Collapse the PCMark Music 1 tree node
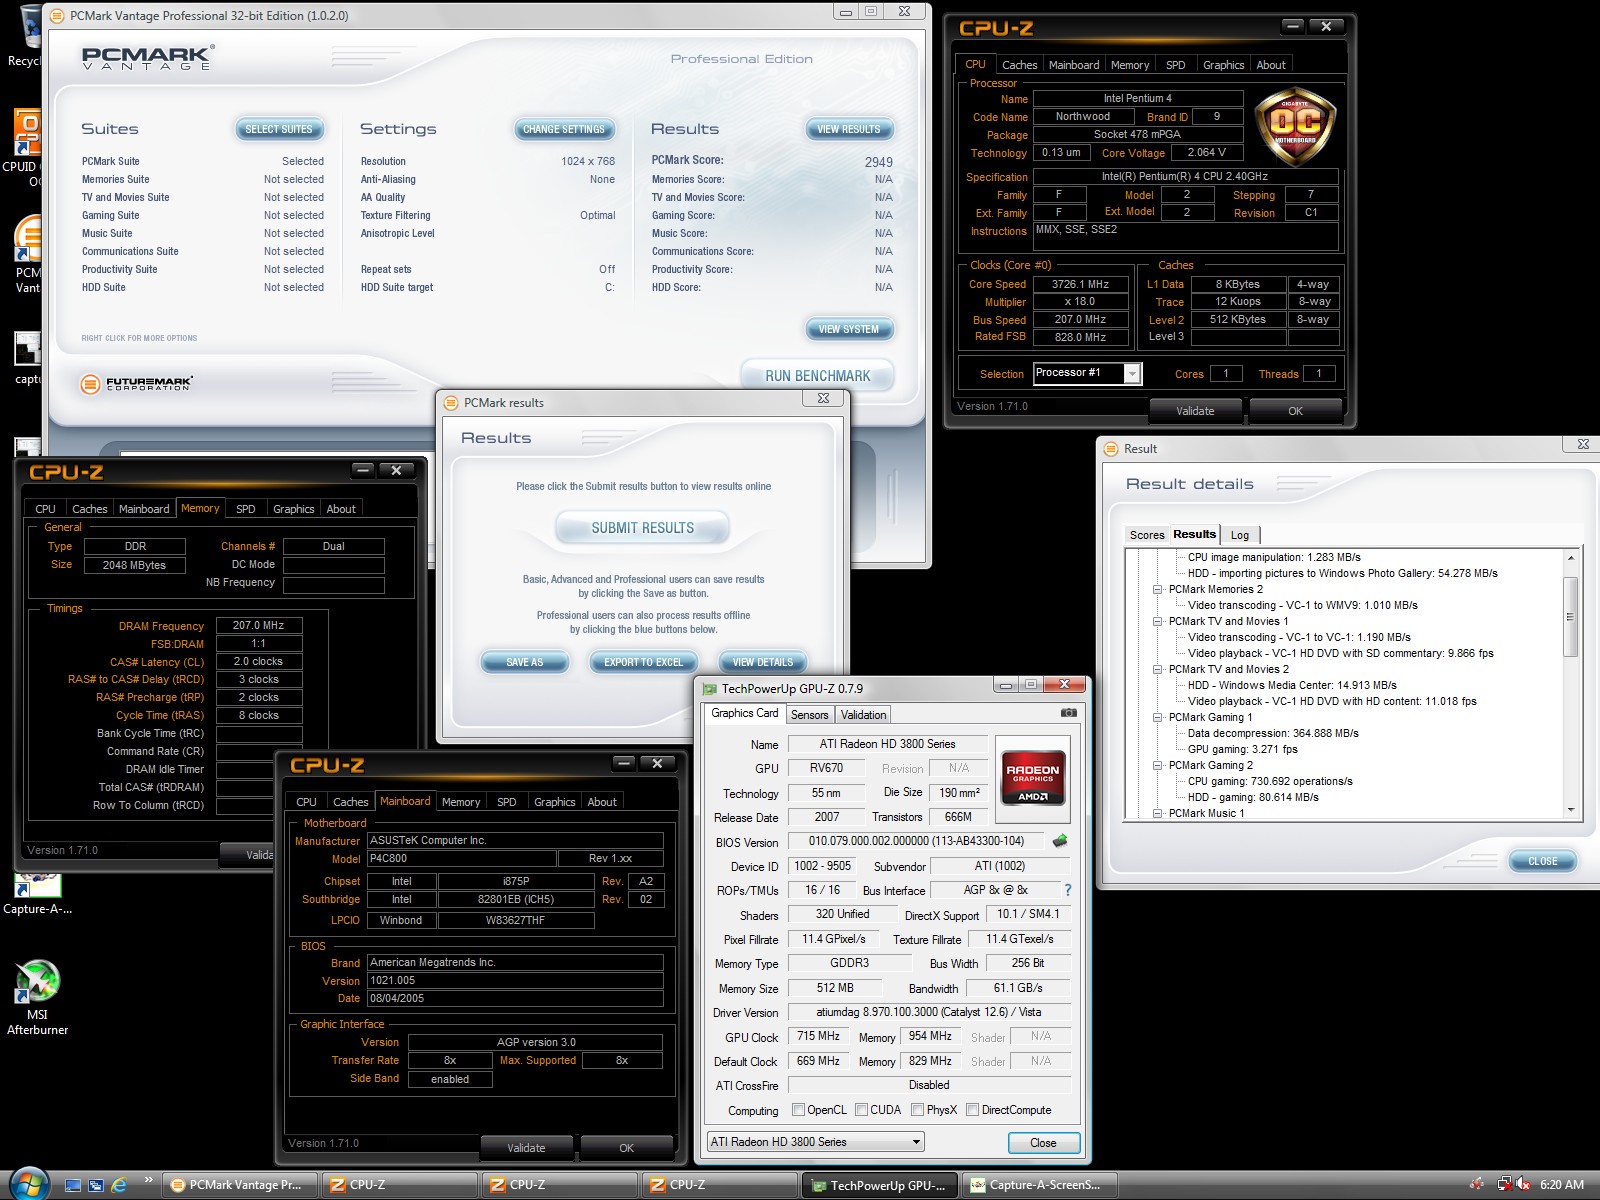Viewport: 1600px width, 1200px height. click(x=1158, y=813)
